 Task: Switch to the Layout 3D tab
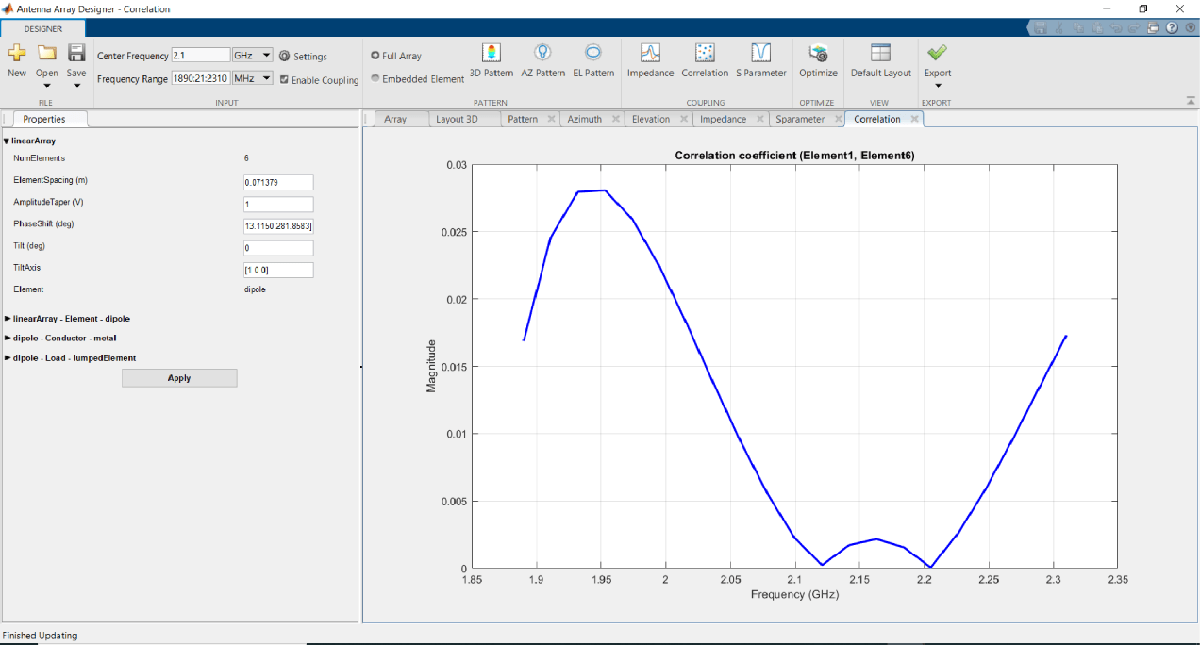coord(456,119)
